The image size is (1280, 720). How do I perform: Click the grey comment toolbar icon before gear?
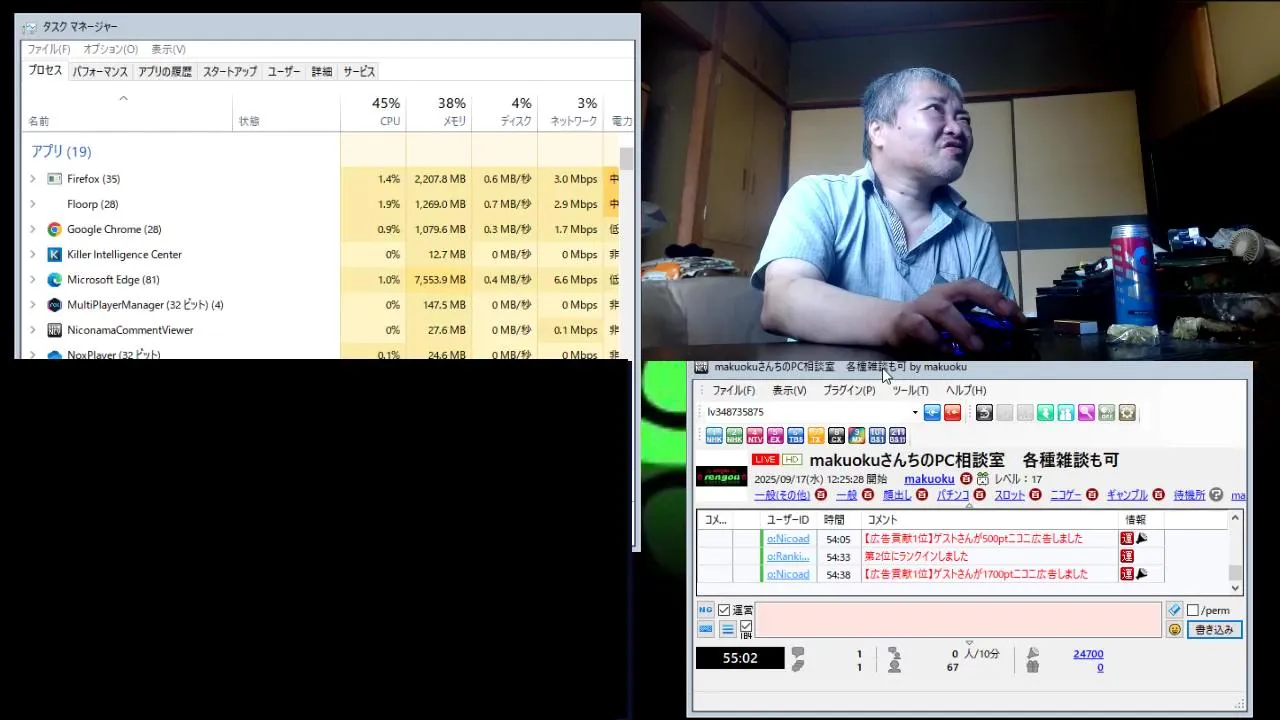[x=1106, y=413]
